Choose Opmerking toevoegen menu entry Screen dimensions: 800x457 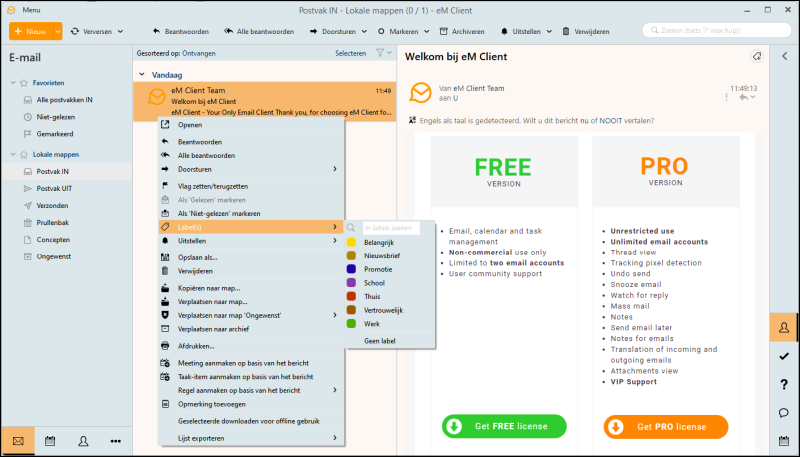tap(251, 404)
